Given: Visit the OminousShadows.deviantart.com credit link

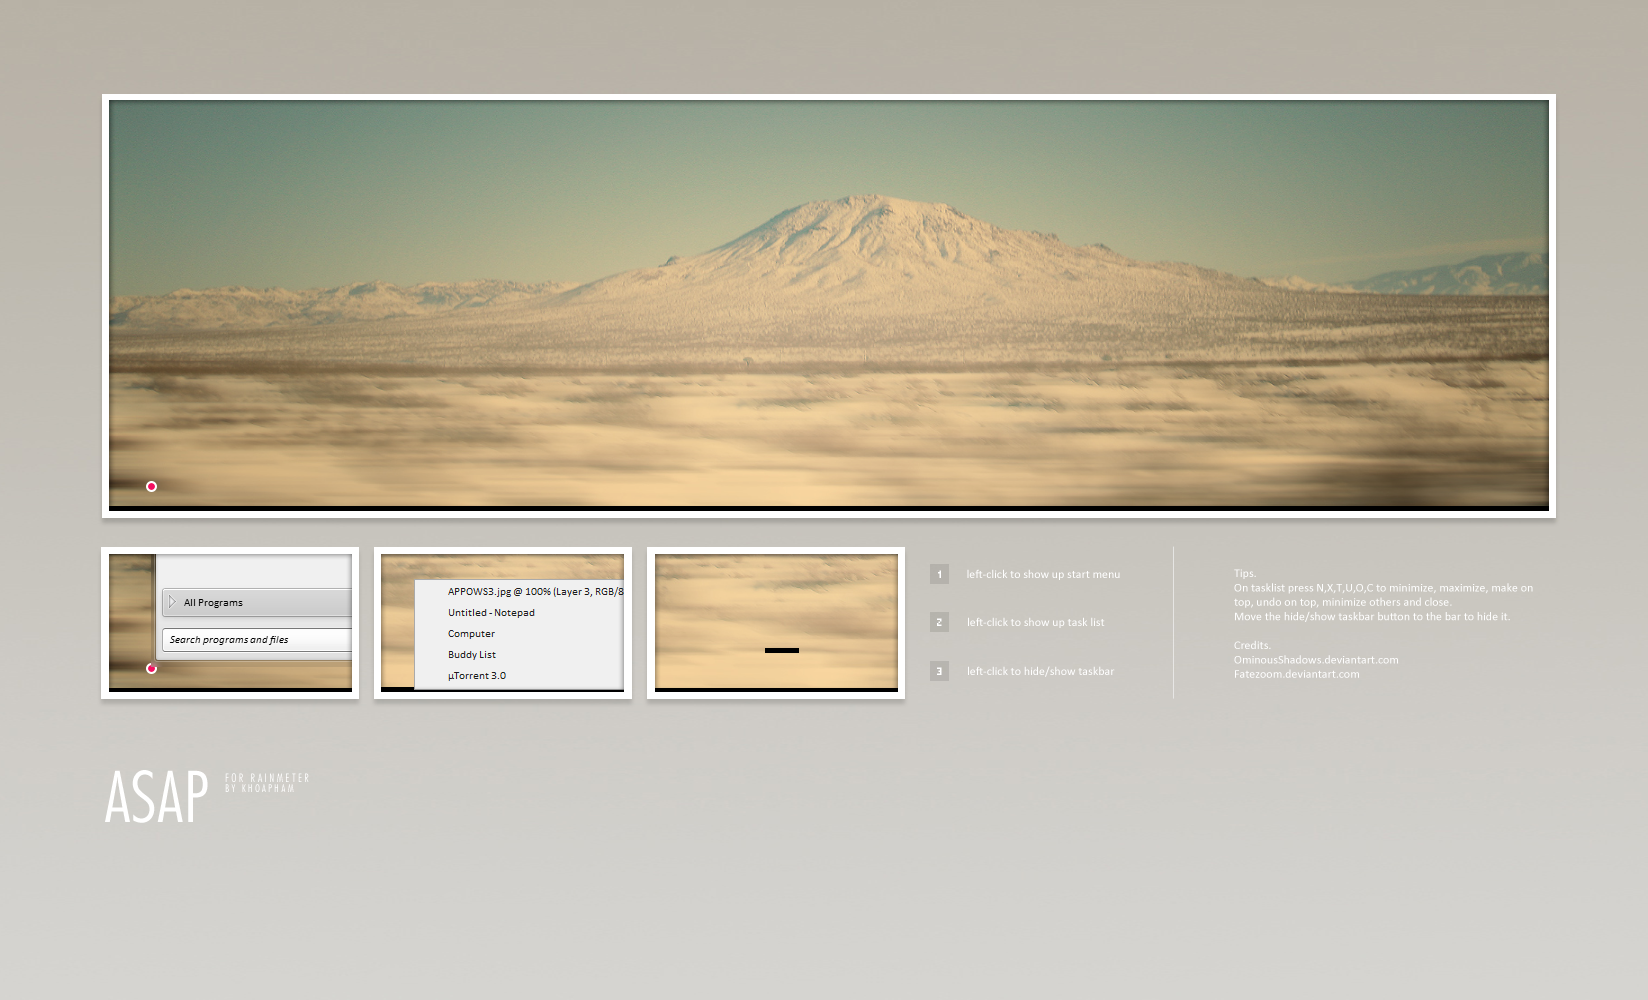Looking at the screenshot, I should (x=1315, y=660).
